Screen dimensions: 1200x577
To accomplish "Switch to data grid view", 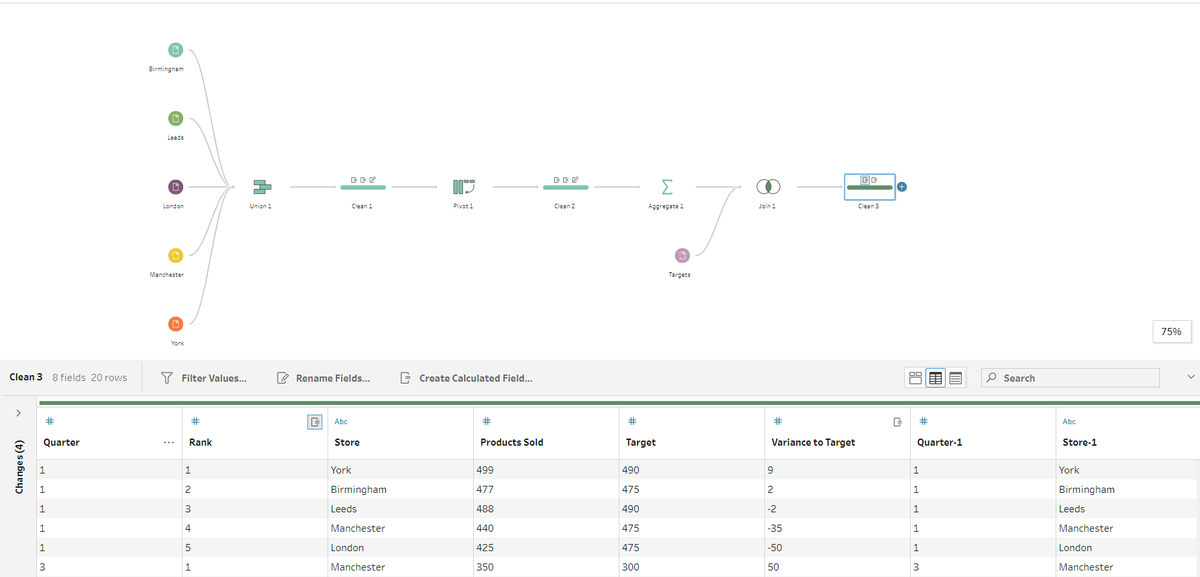I will click(936, 378).
